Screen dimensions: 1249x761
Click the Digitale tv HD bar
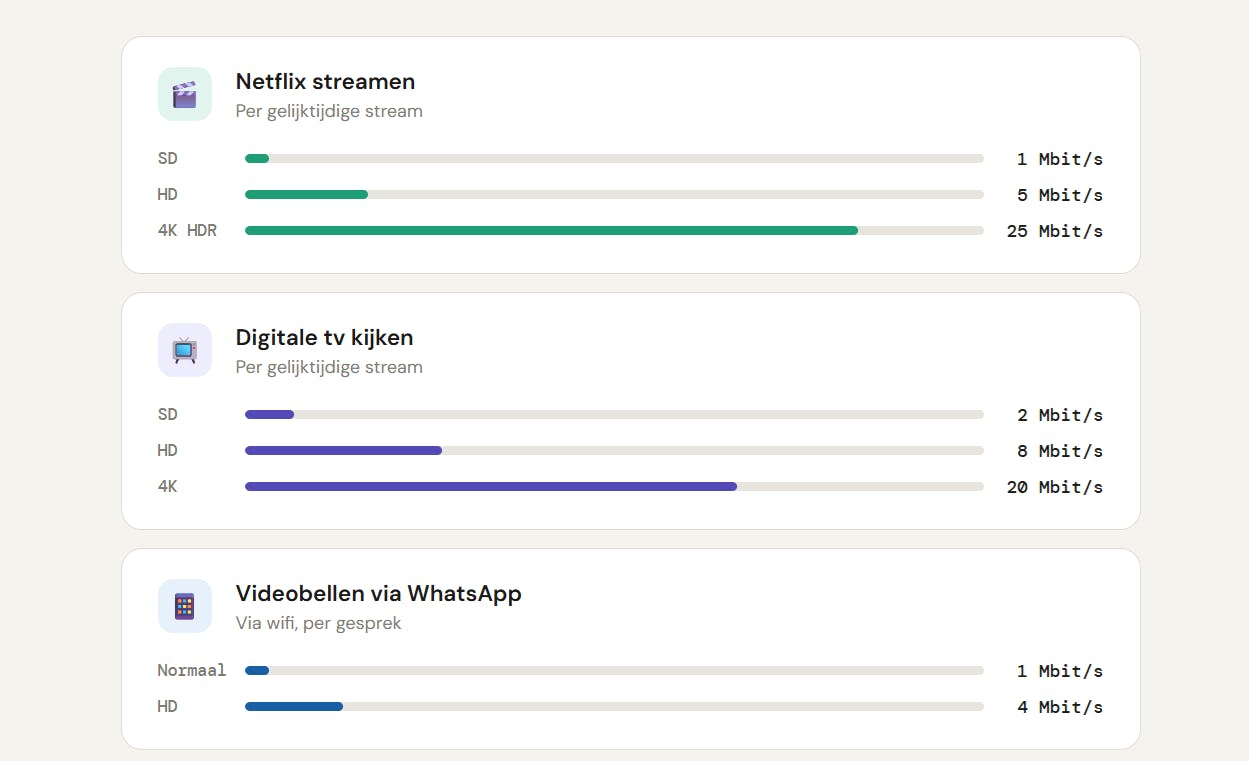[343, 451]
